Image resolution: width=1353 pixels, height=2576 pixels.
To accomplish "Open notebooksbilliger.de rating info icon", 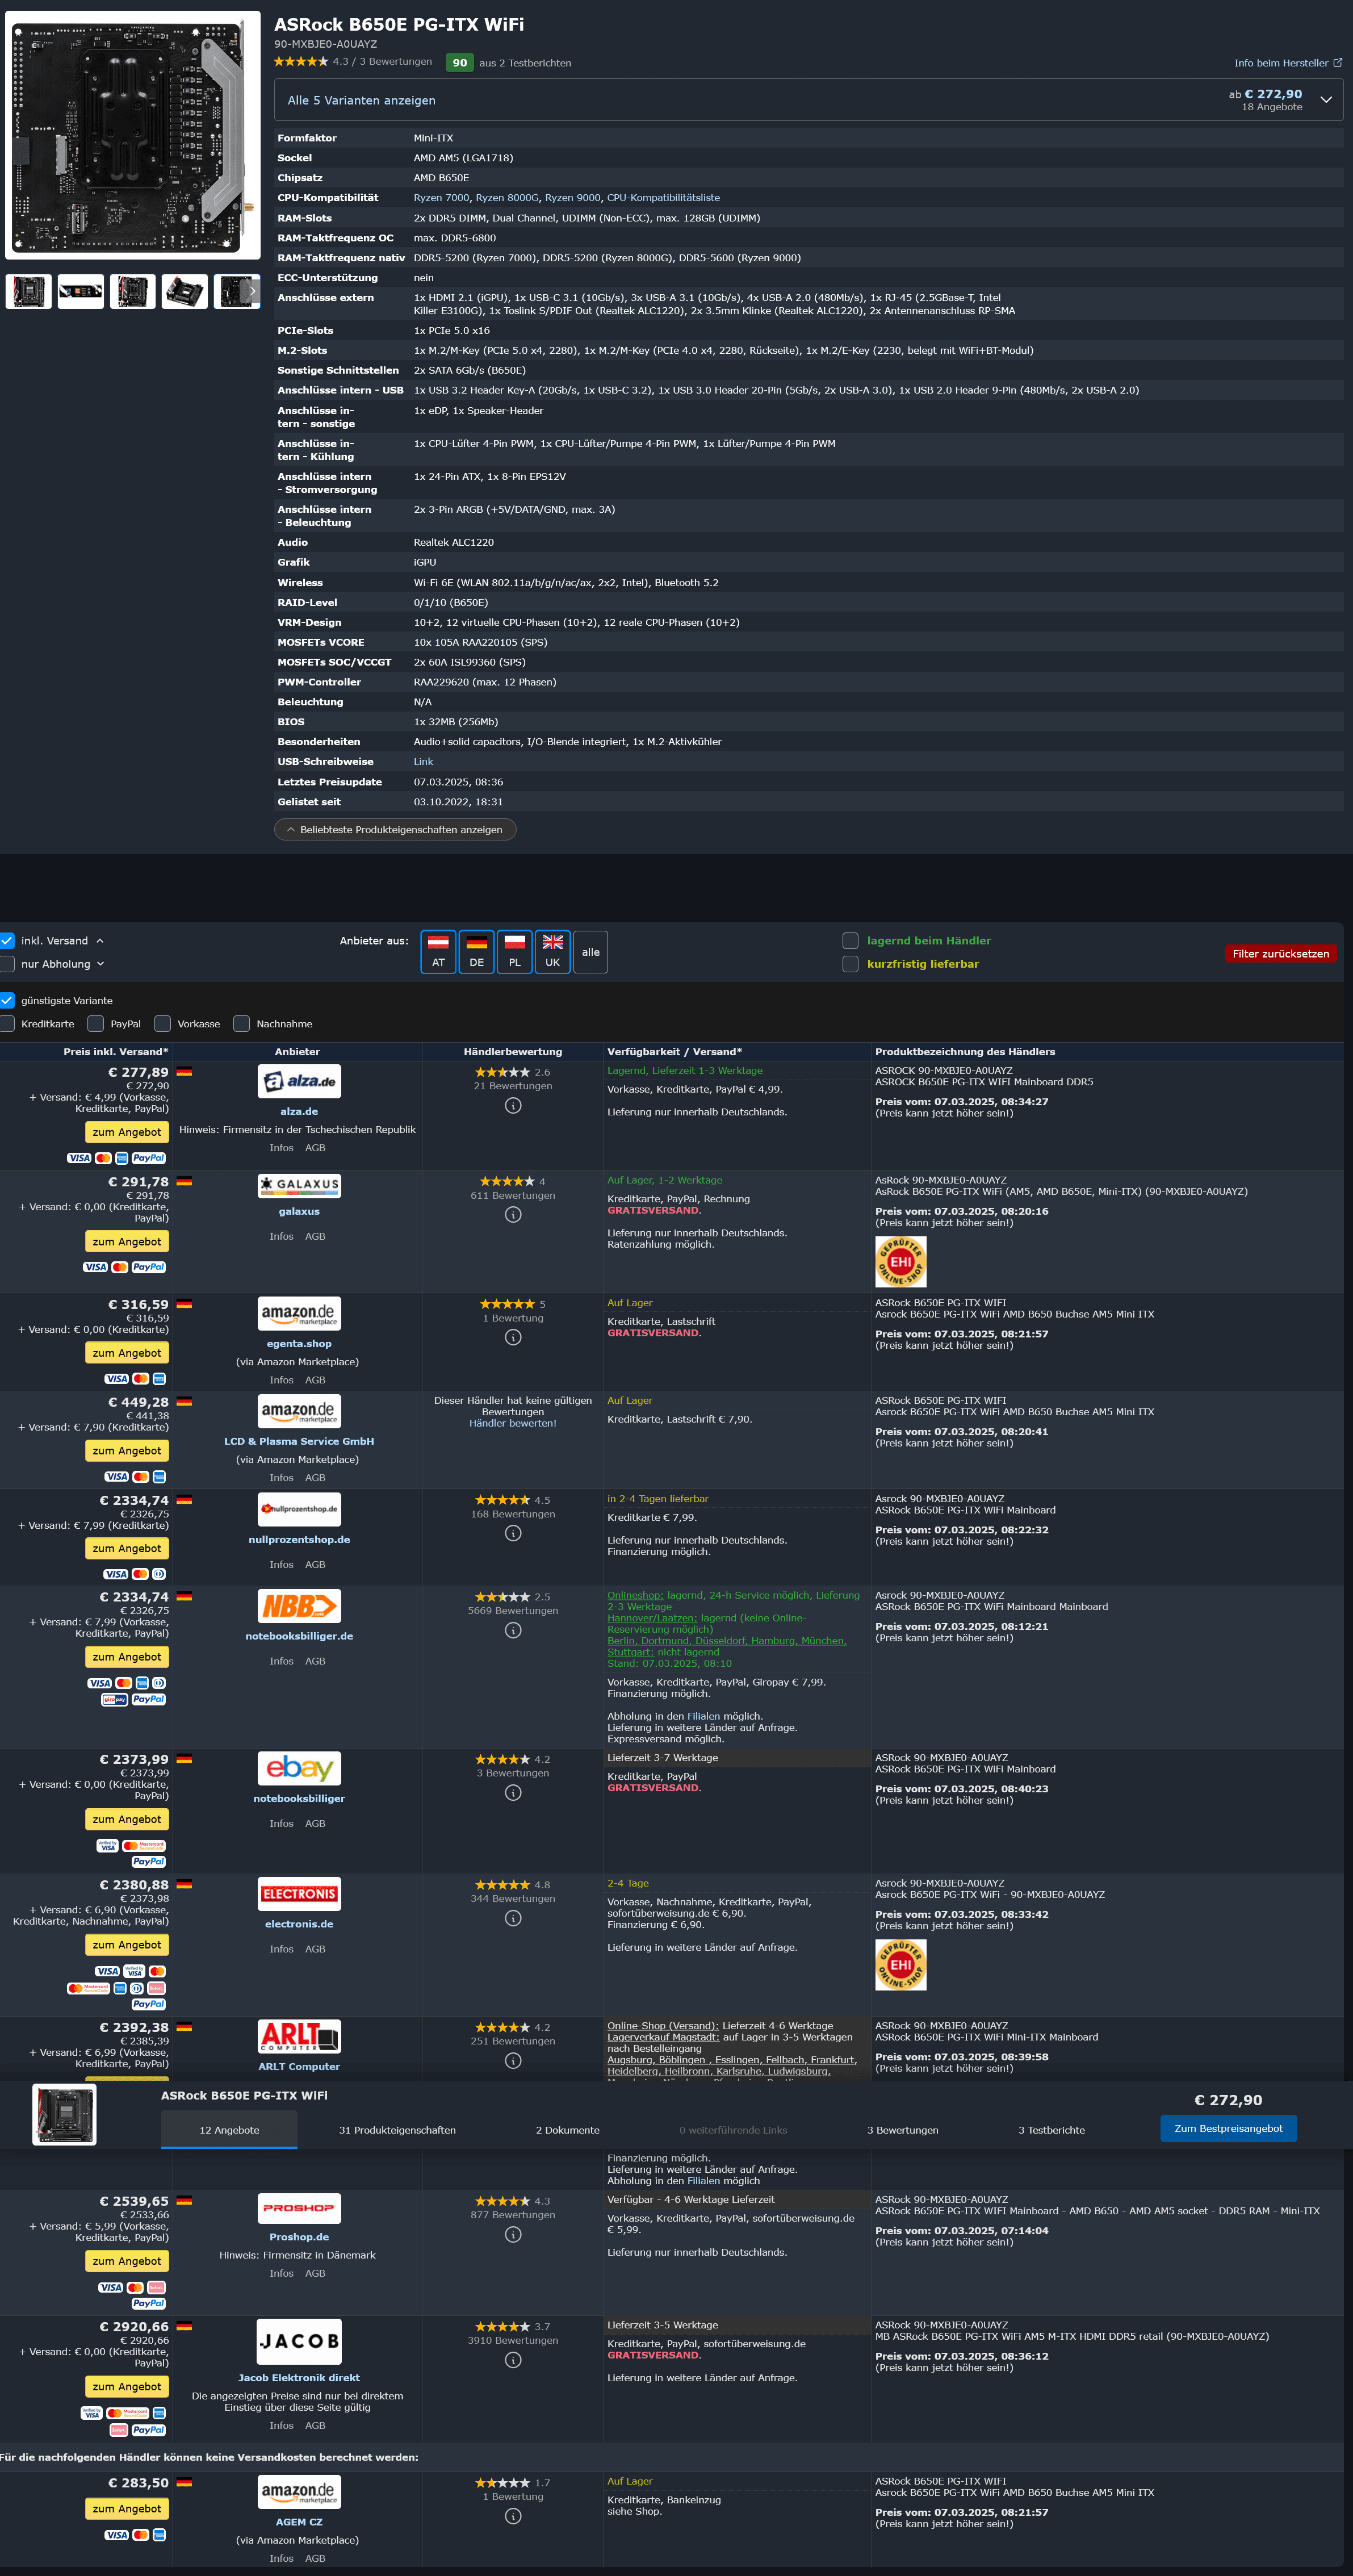I will 513,1630.
